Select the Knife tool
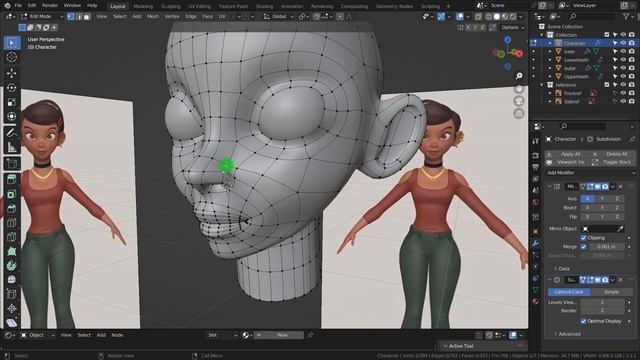Viewport: 640px width, 360px height. tap(12, 237)
